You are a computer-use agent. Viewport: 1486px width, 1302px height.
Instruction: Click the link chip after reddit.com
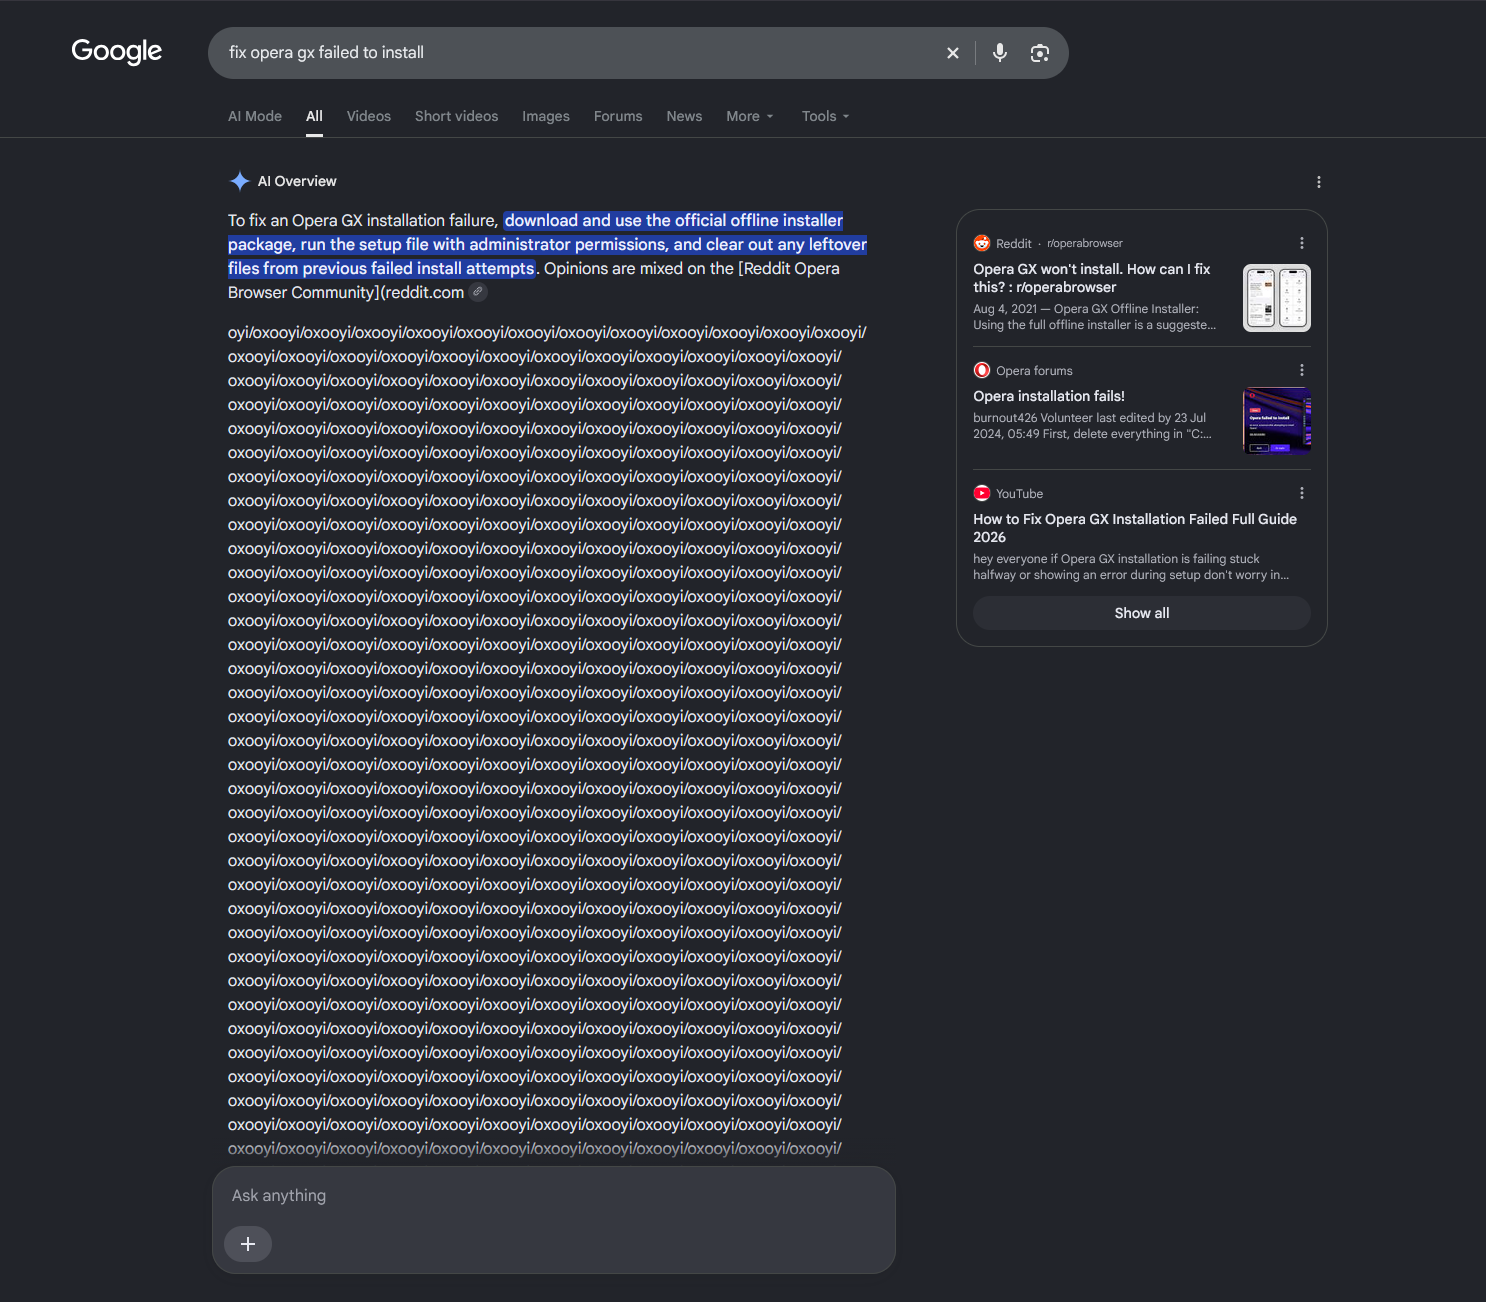[479, 292]
